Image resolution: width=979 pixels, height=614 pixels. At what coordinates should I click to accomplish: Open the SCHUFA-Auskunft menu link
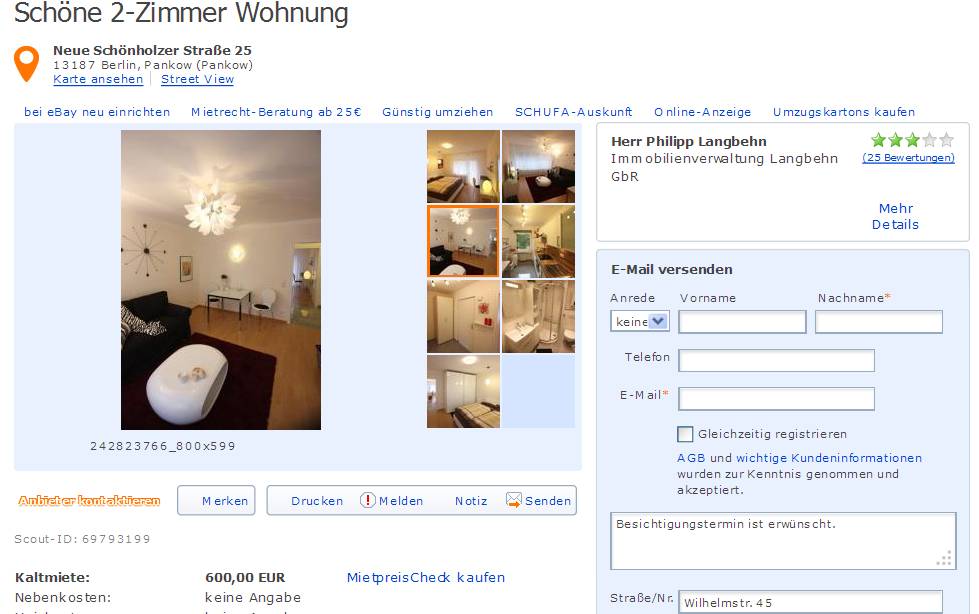point(573,112)
